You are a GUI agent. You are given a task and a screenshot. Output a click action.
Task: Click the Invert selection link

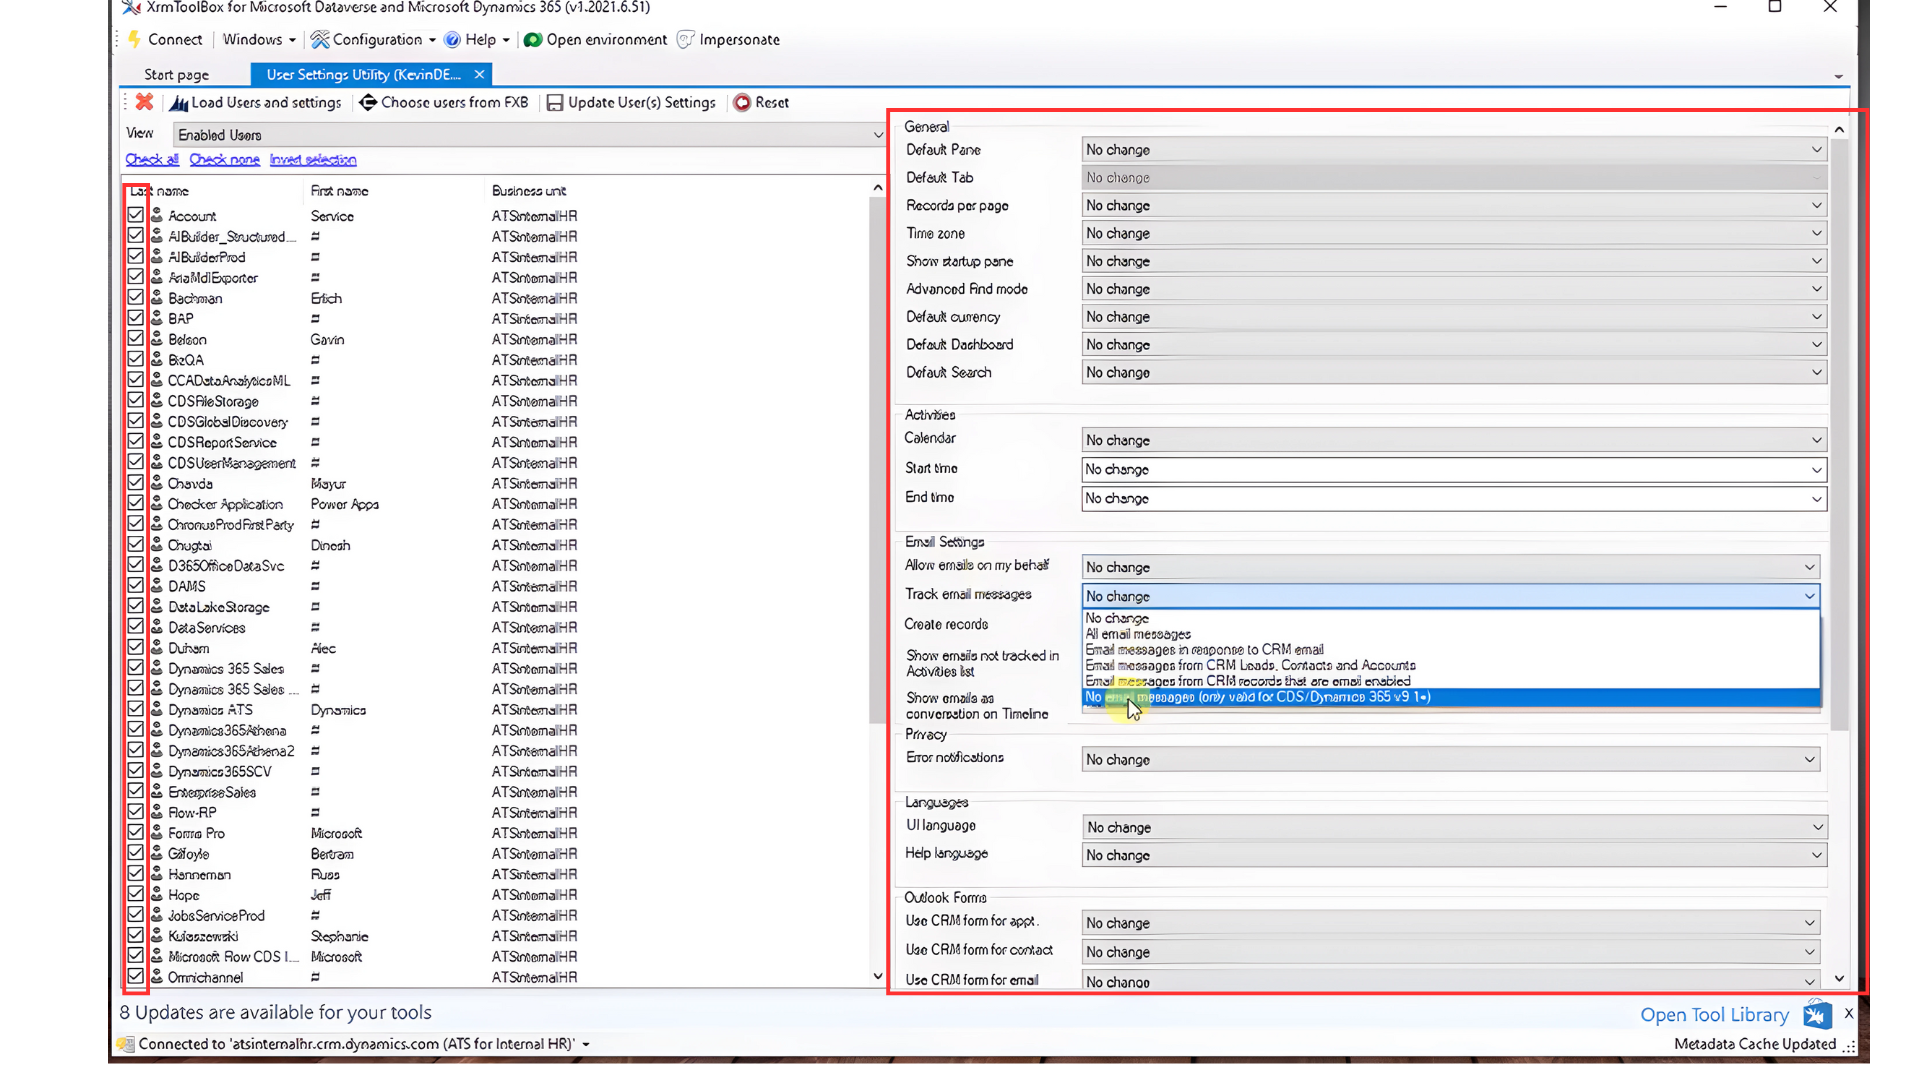point(313,160)
